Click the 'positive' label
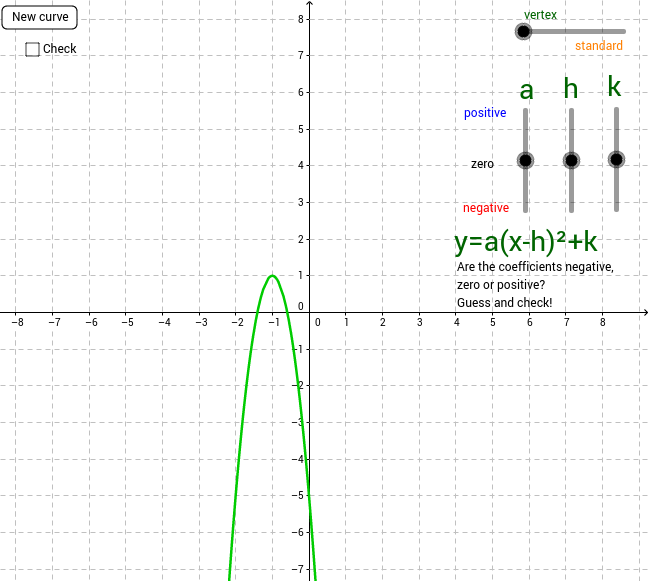Image resolution: width=648 pixels, height=581 pixels. click(x=485, y=113)
